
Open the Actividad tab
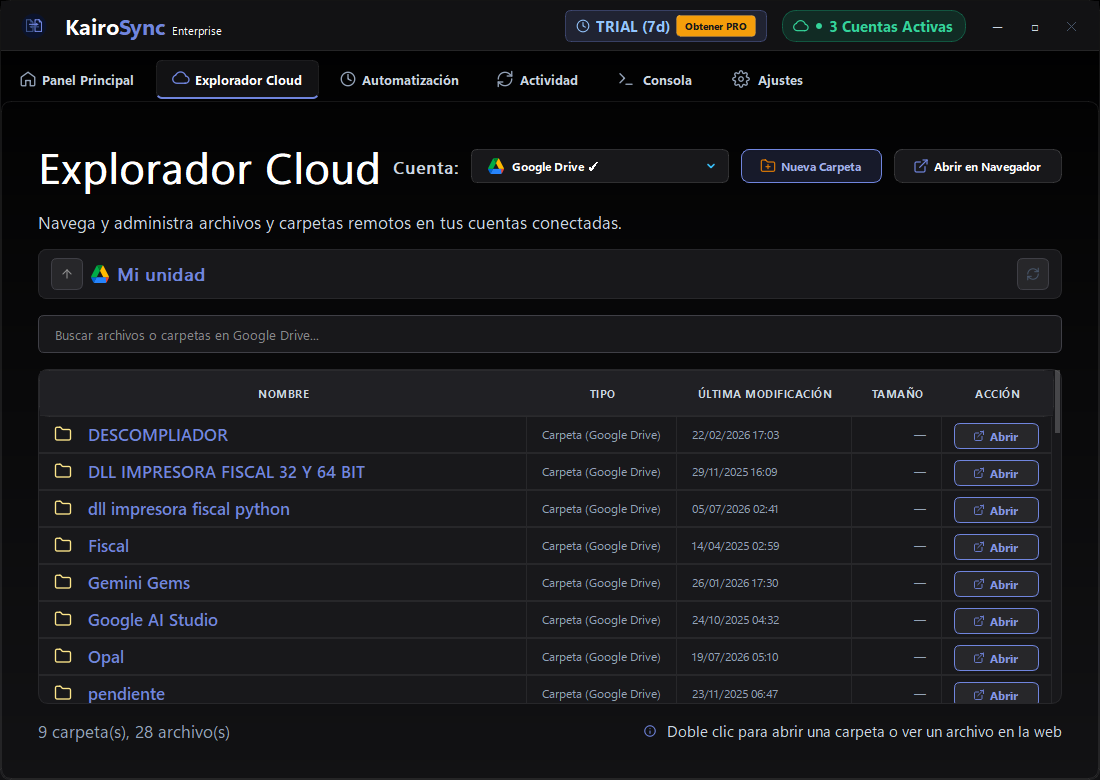point(537,80)
